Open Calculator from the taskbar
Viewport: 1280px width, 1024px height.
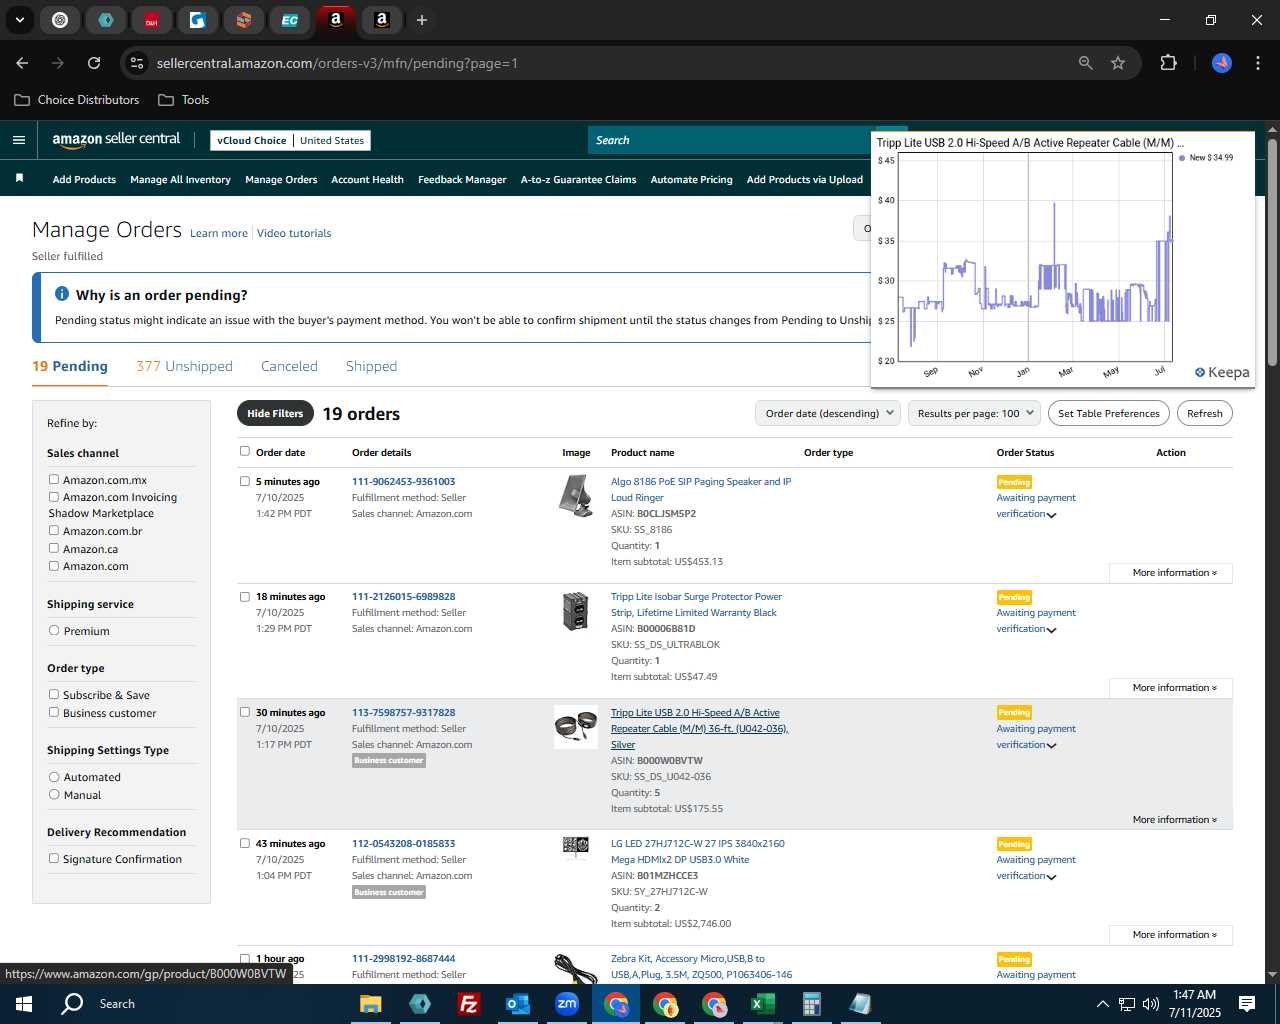click(x=811, y=1004)
